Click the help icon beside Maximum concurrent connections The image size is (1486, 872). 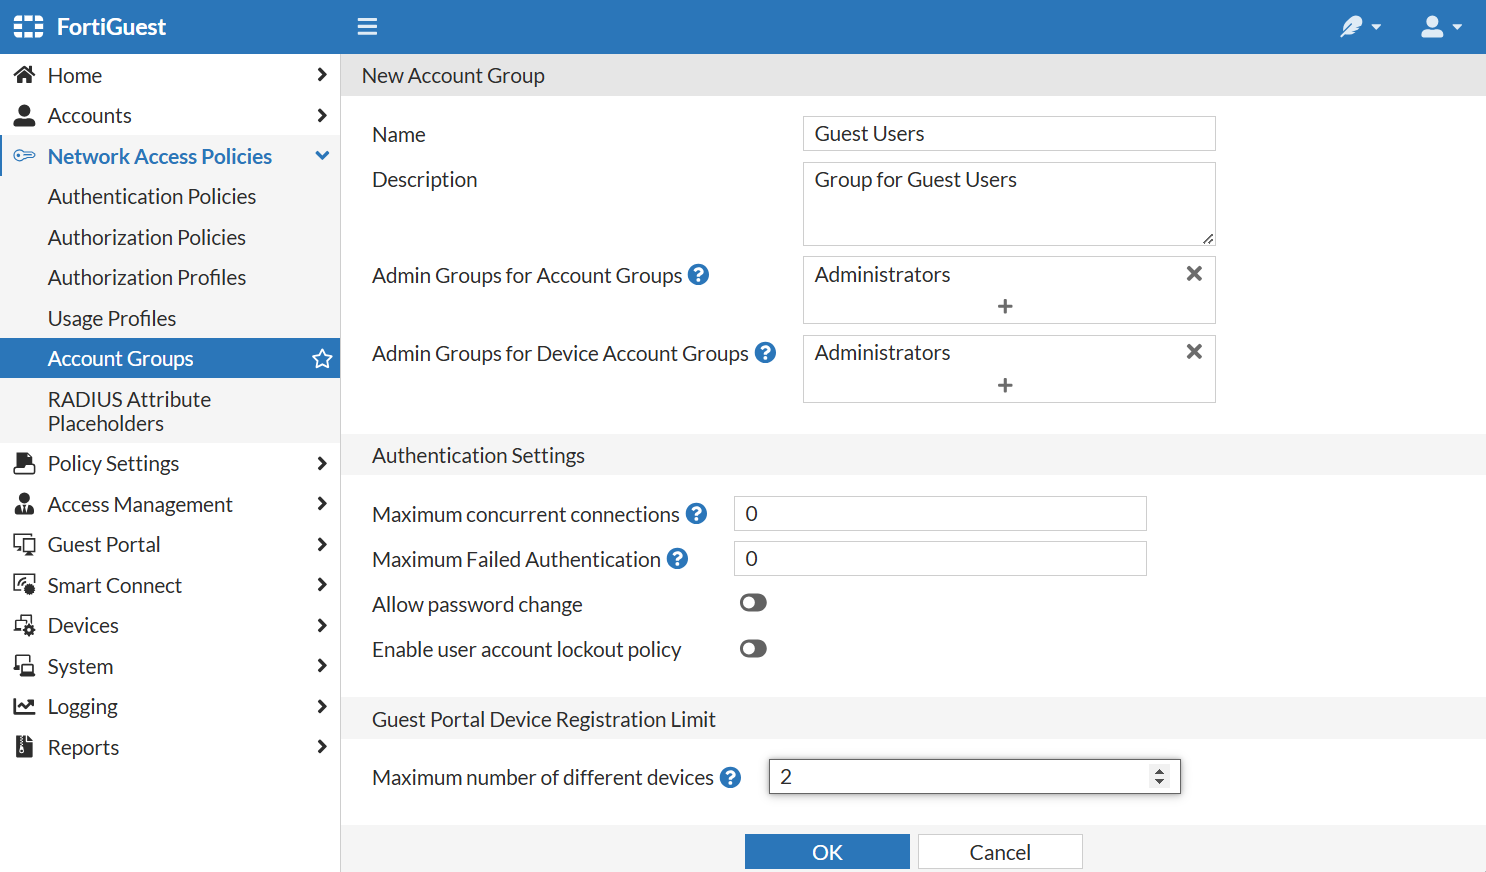696,512
